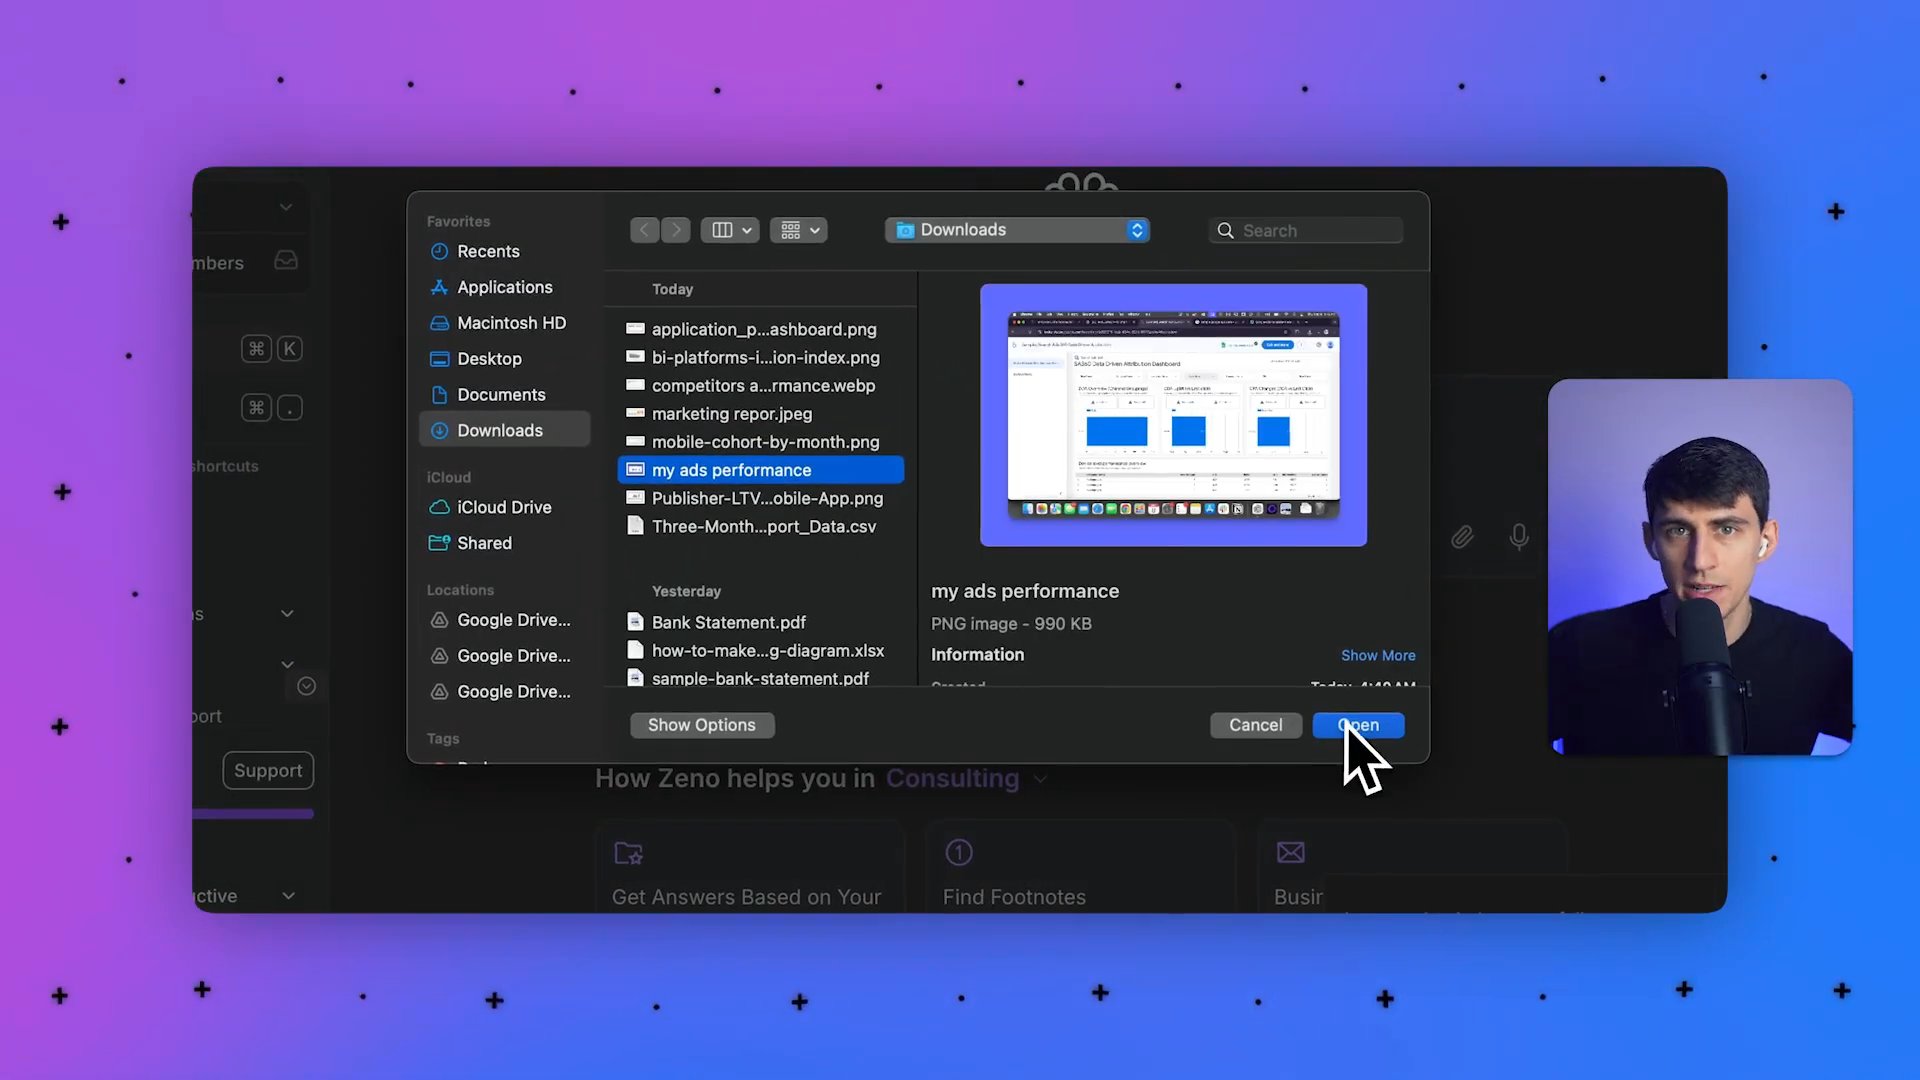1920x1080 pixels.
Task: Click the paperclip attachment icon
Action: click(x=1462, y=537)
